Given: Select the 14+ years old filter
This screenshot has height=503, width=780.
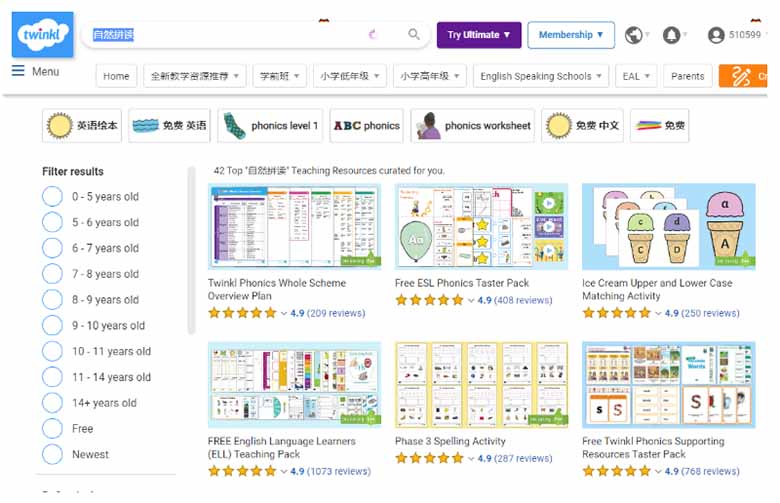Looking at the screenshot, I should tap(52, 402).
